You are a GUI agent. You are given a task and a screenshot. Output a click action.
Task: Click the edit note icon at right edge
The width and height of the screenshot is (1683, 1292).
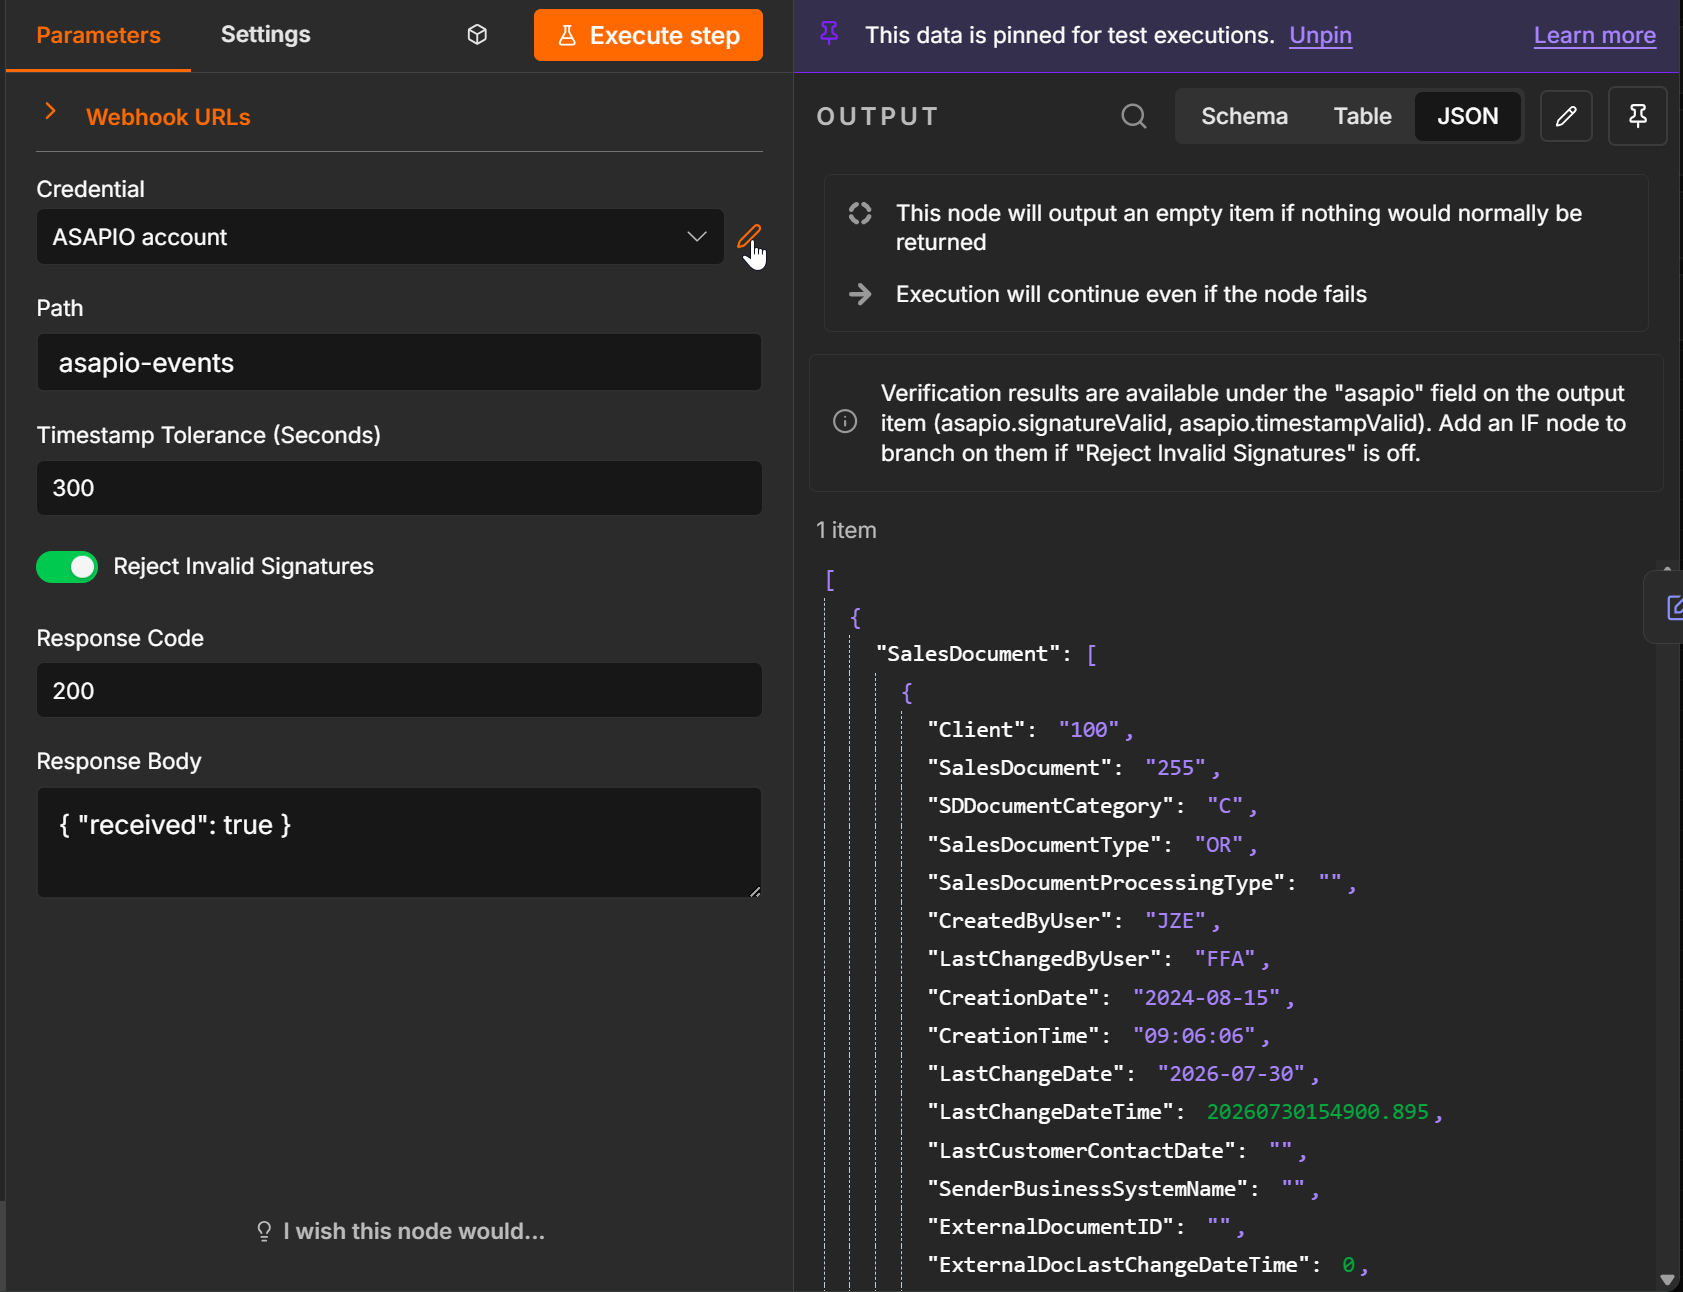coord(1675,607)
